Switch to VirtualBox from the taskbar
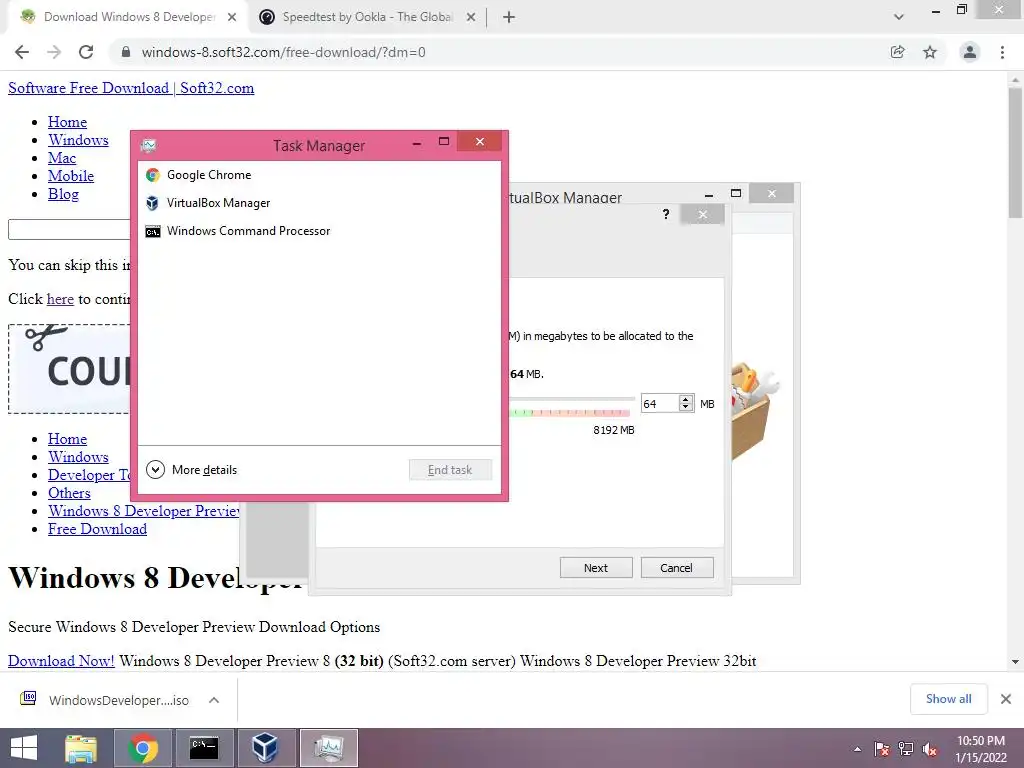1024x768 pixels. (265, 748)
